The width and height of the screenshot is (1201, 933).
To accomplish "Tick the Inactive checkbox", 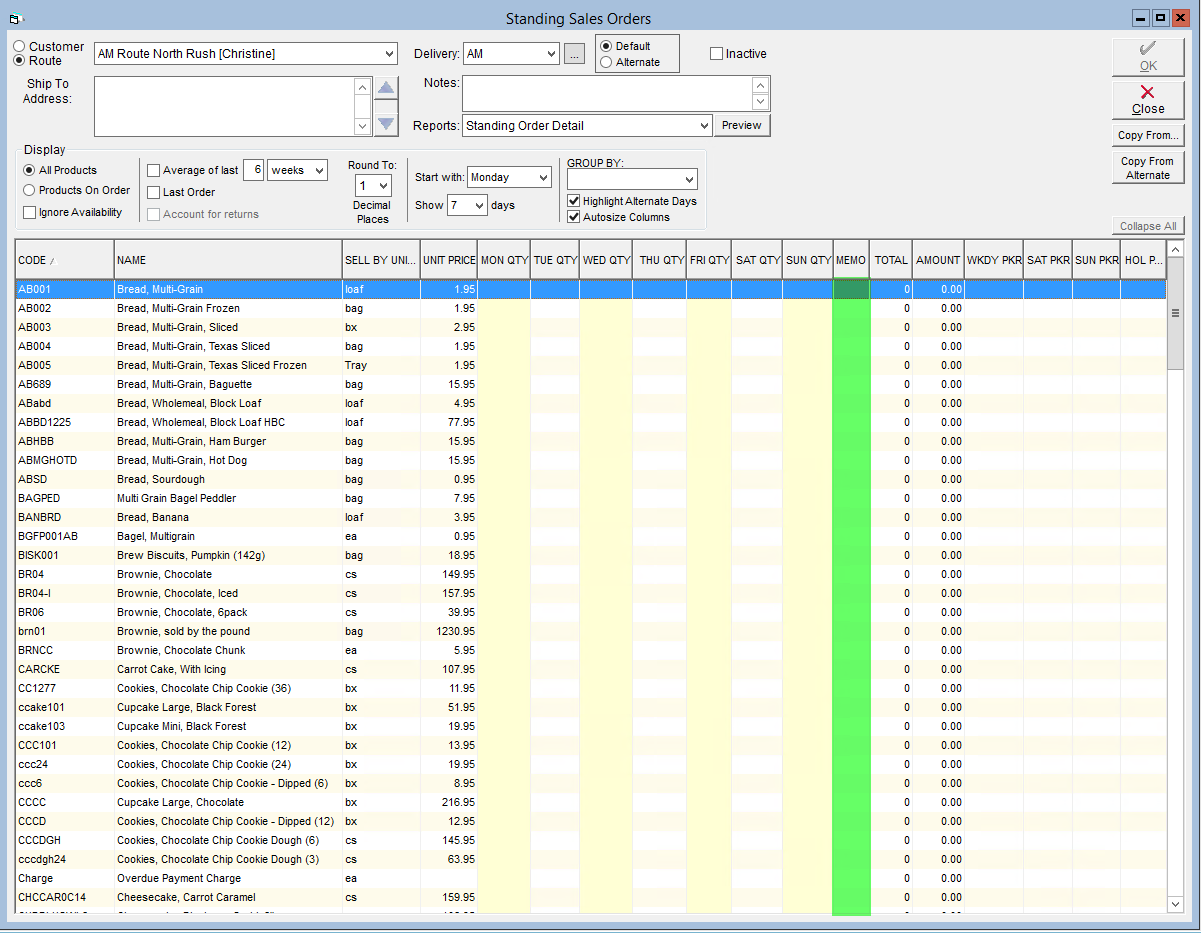I will tap(716, 54).
